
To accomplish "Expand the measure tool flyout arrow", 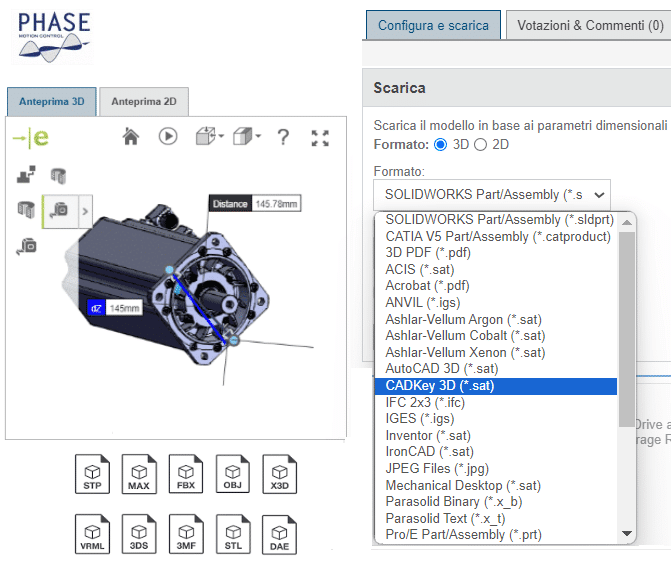I will coord(85,211).
